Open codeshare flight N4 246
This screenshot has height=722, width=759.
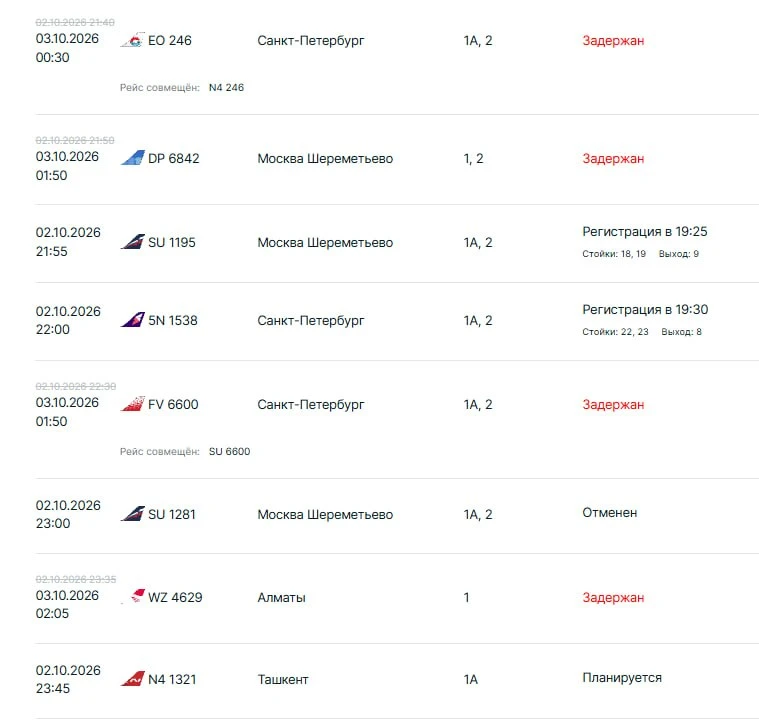[226, 88]
